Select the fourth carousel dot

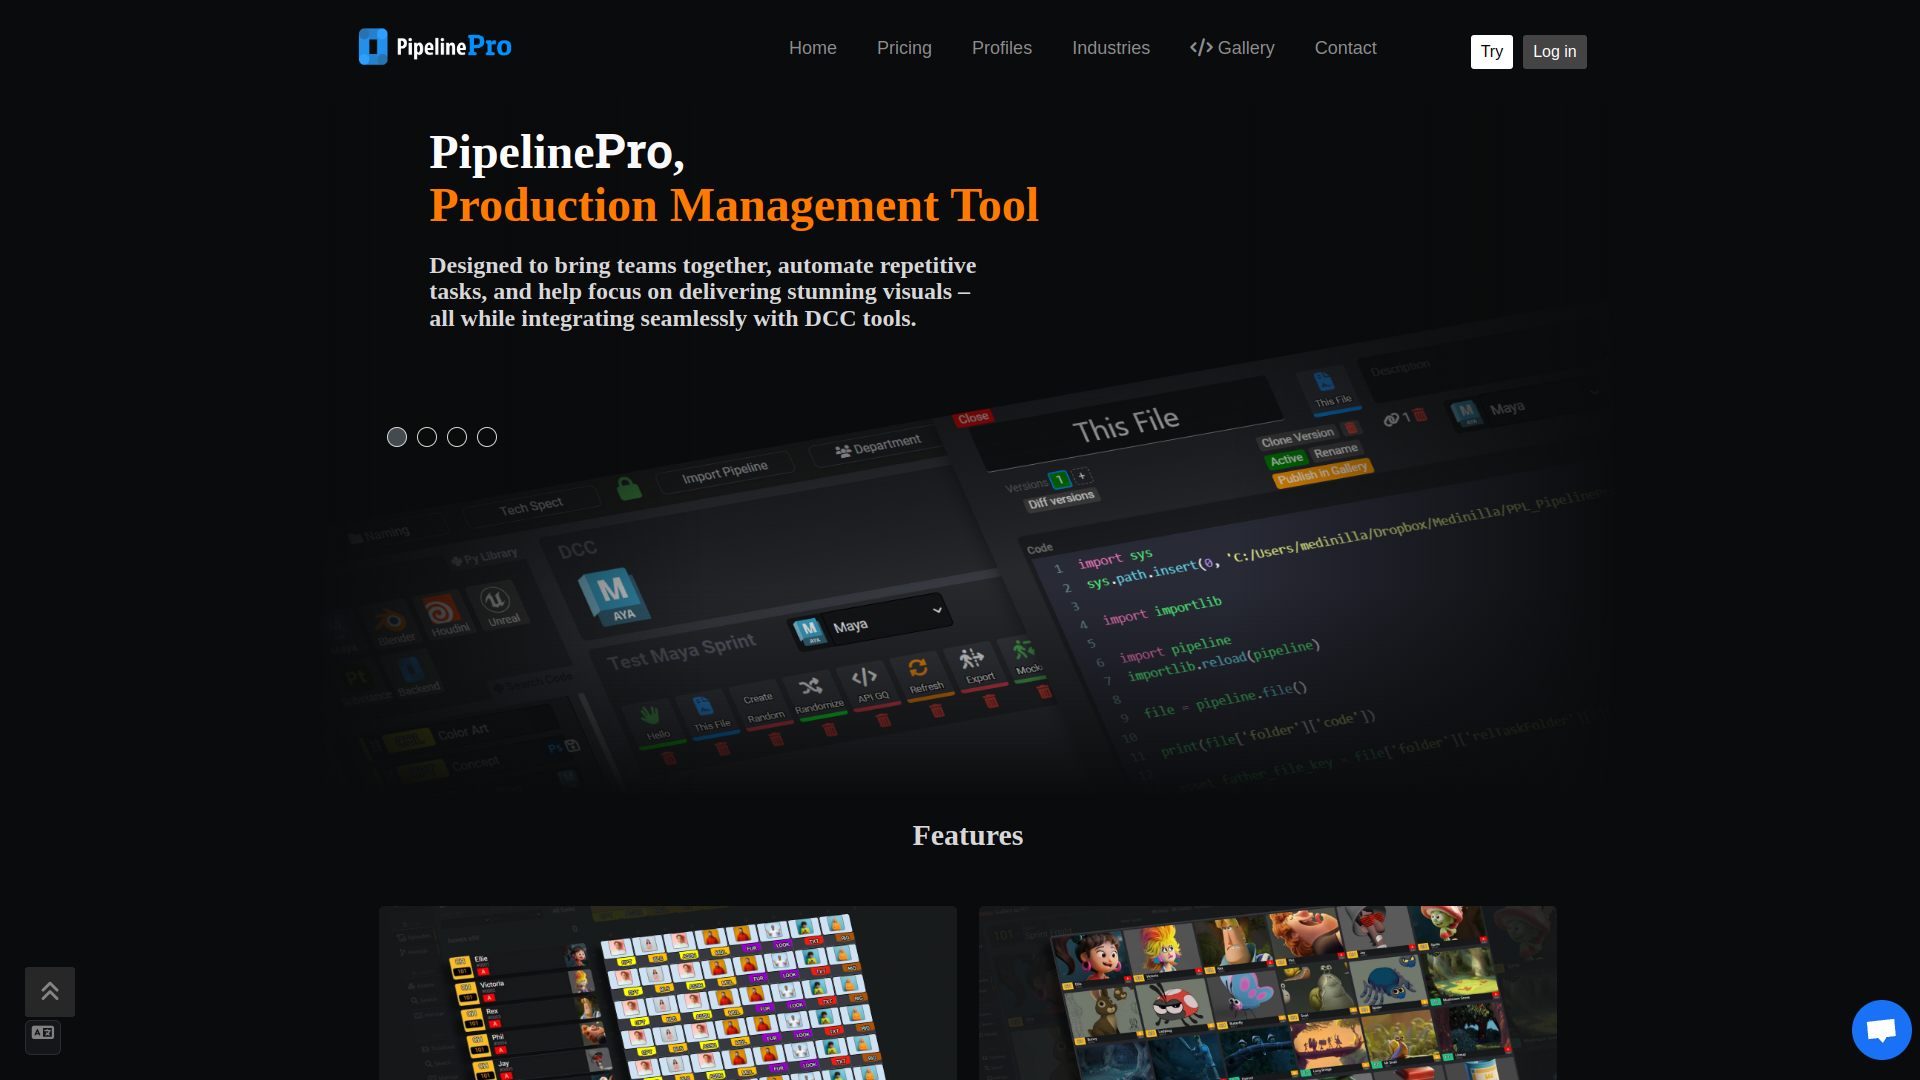(487, 437)
